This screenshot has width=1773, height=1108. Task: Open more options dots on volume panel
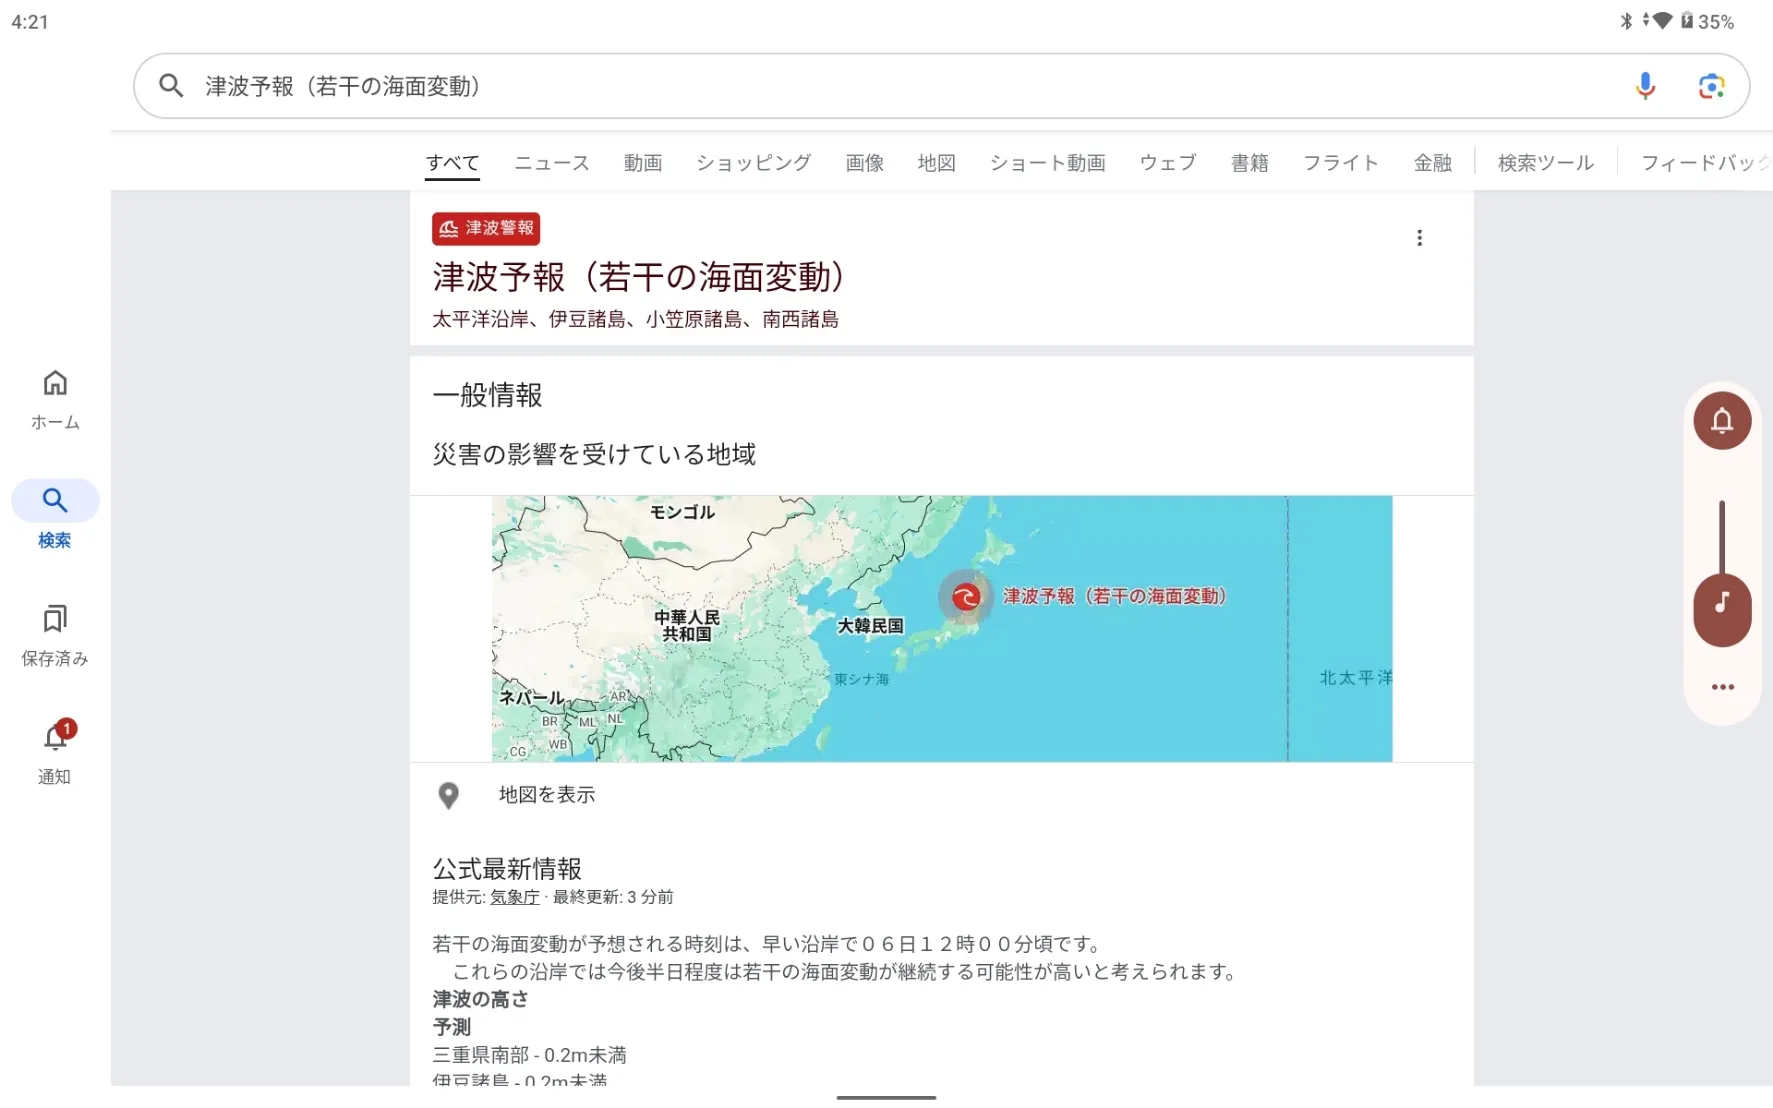pos(1722,687)
